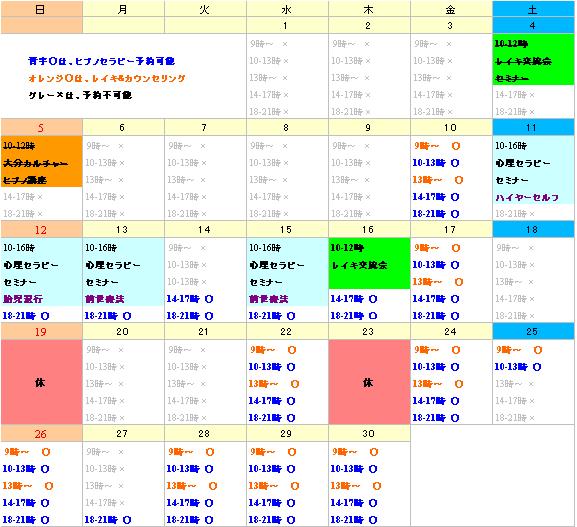The image size is (577, 527).
Task: Click the 9時〜 orange slot on the 26th
Action: tap(27, 452)
